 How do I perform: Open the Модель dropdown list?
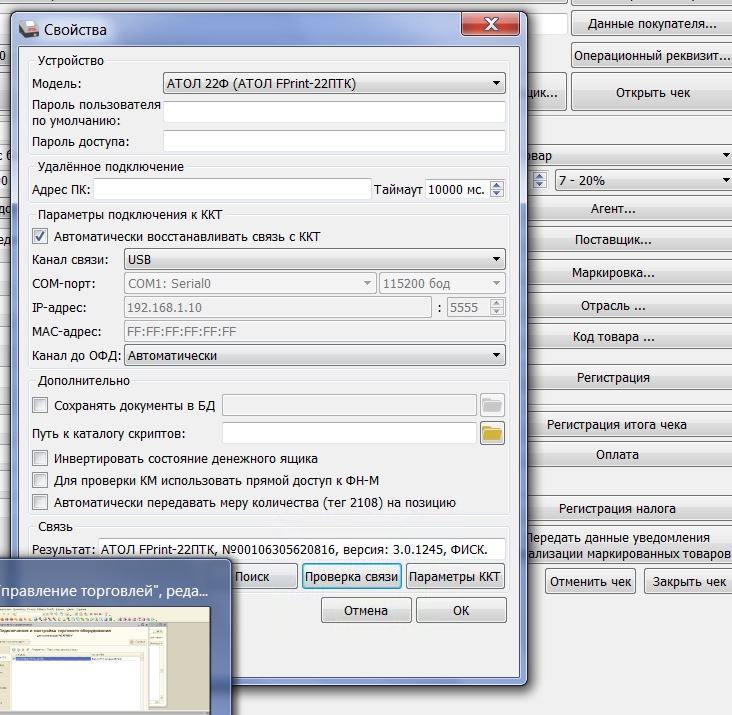[x=334, y=84]
